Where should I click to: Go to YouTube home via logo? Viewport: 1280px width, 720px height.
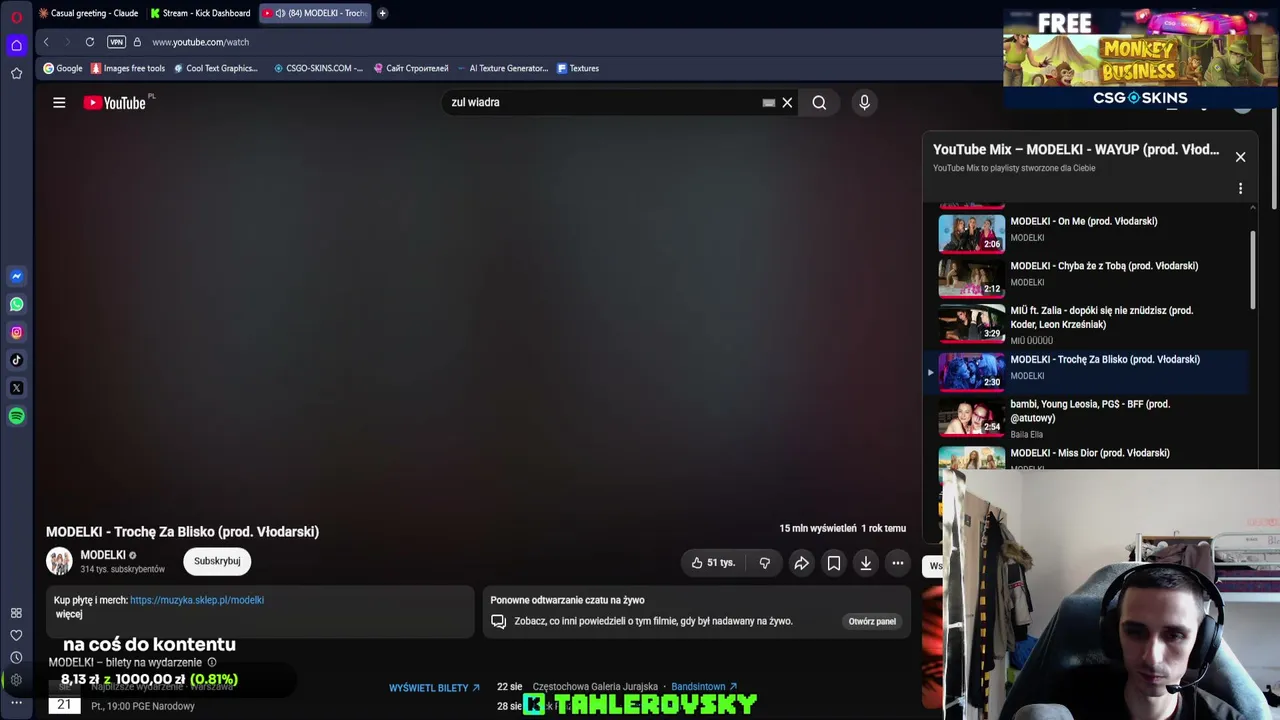[115, 102]
